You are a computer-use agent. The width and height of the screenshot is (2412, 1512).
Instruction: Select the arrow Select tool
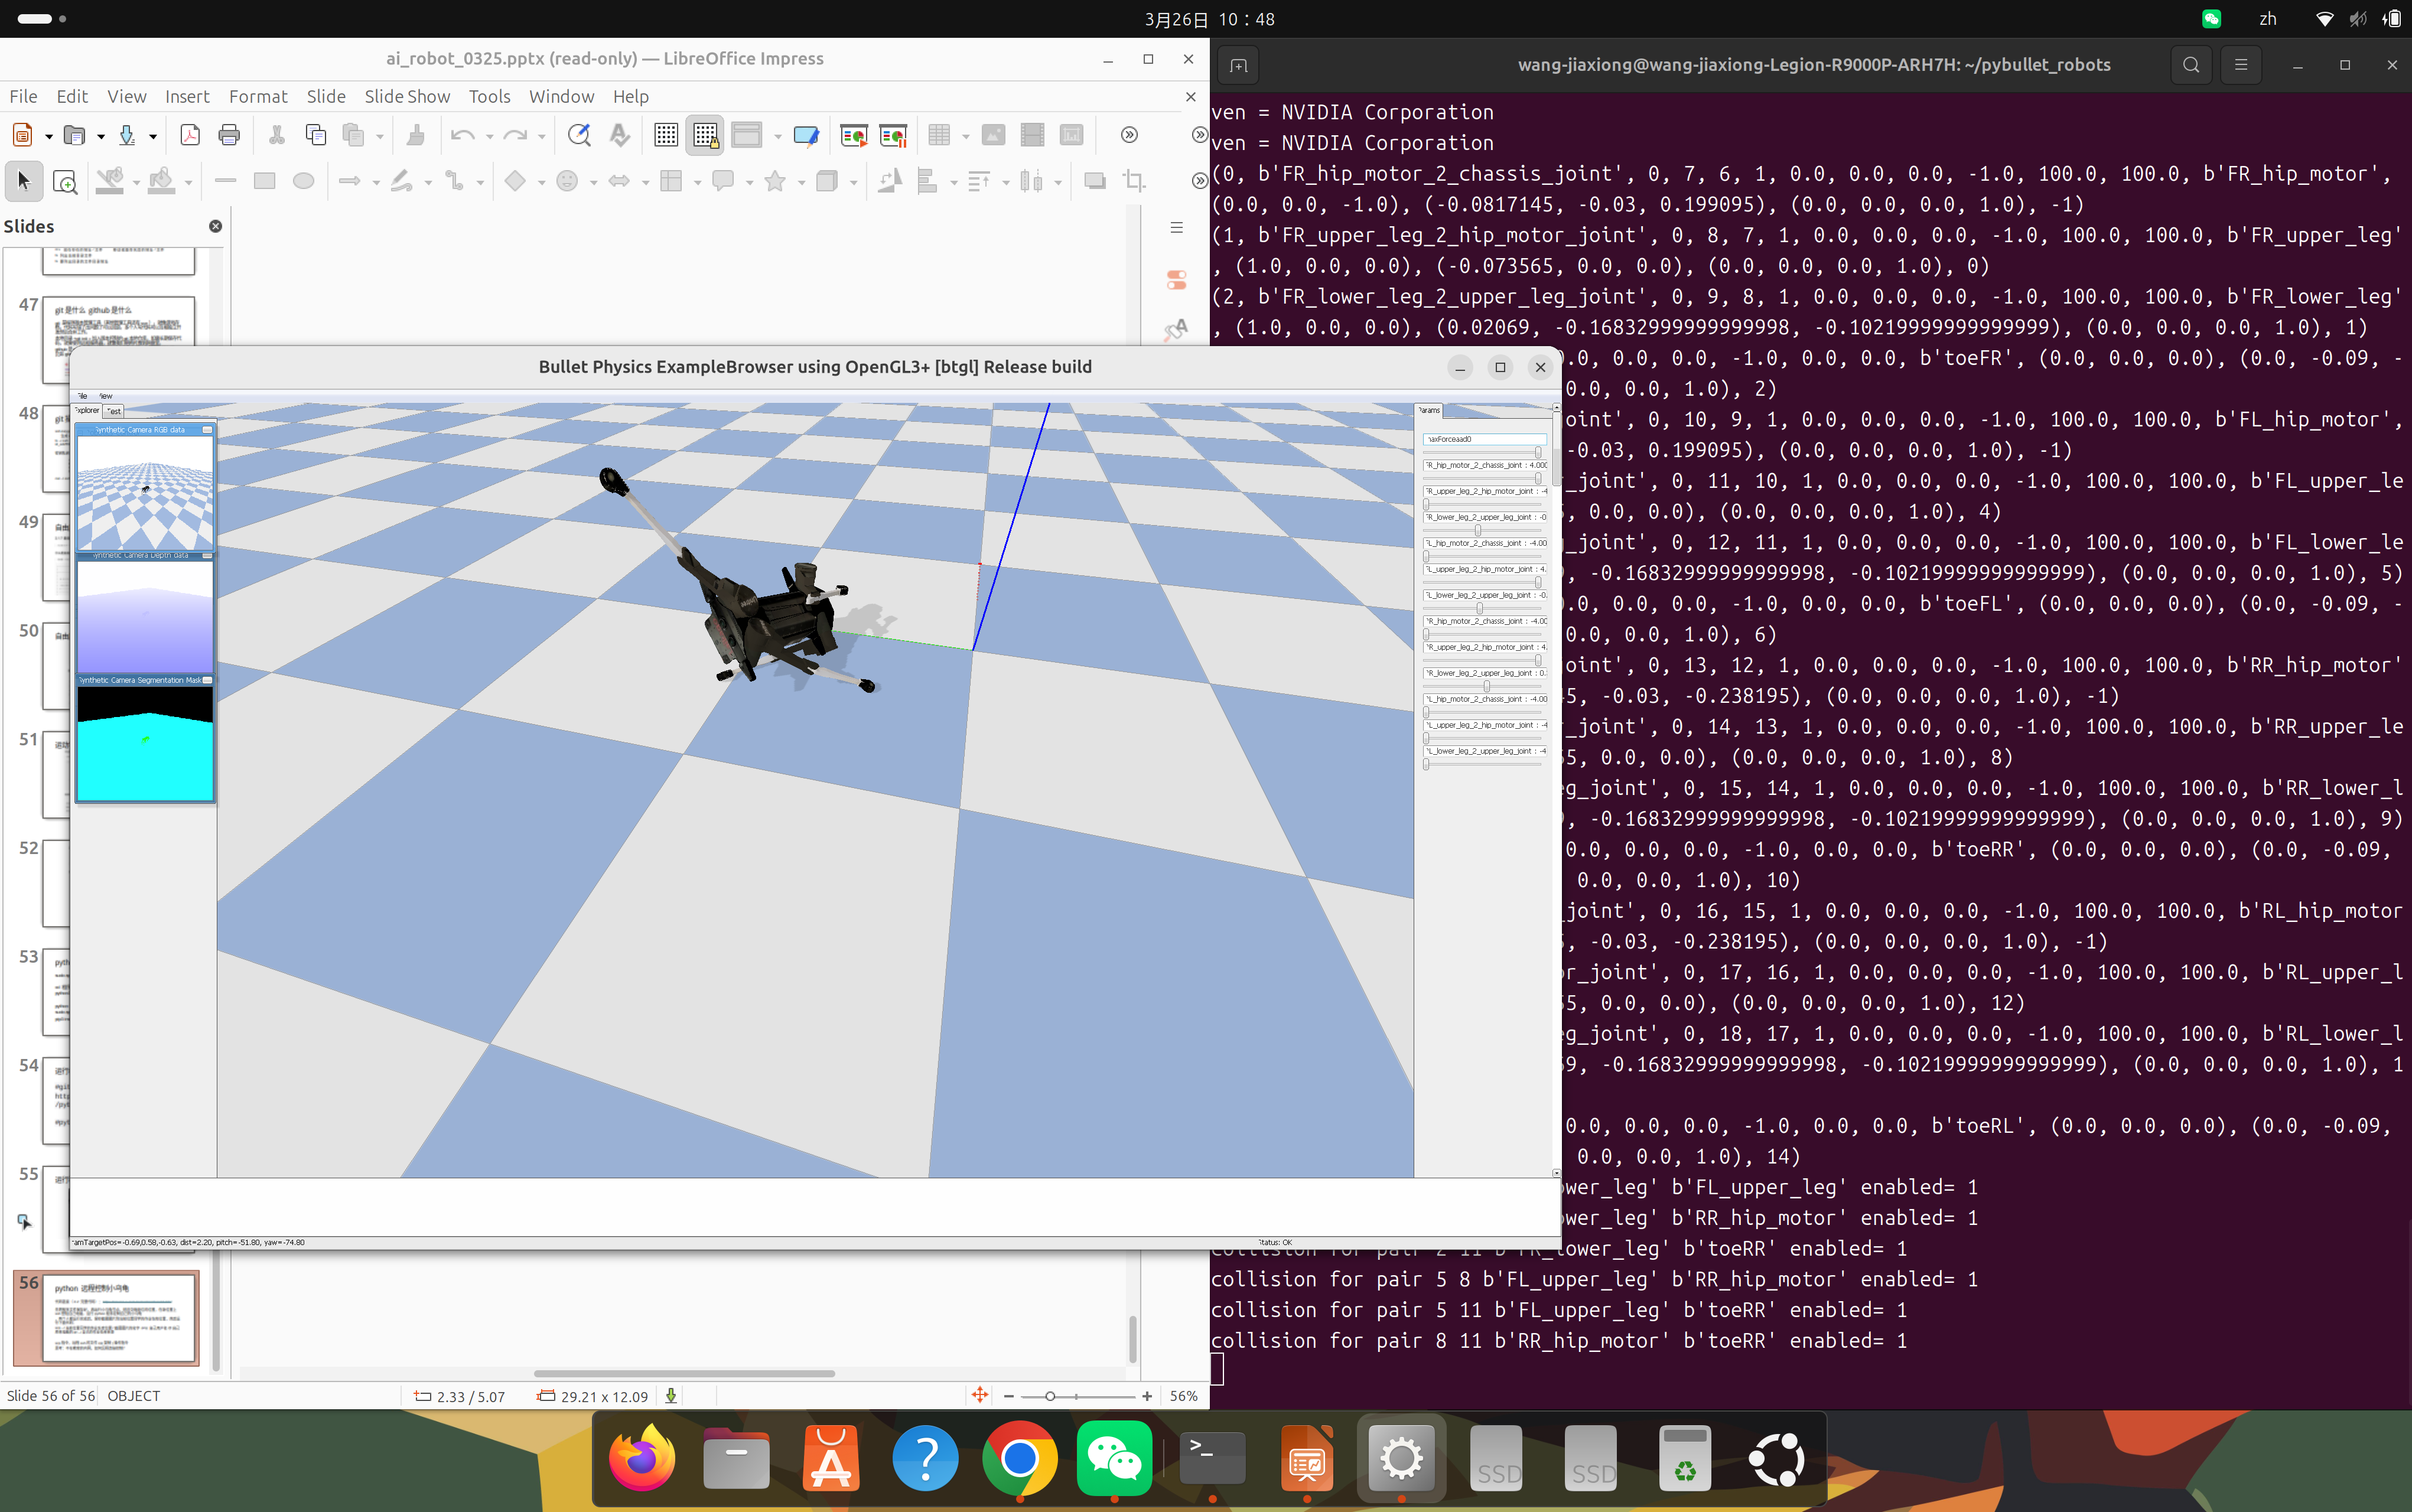24,181
